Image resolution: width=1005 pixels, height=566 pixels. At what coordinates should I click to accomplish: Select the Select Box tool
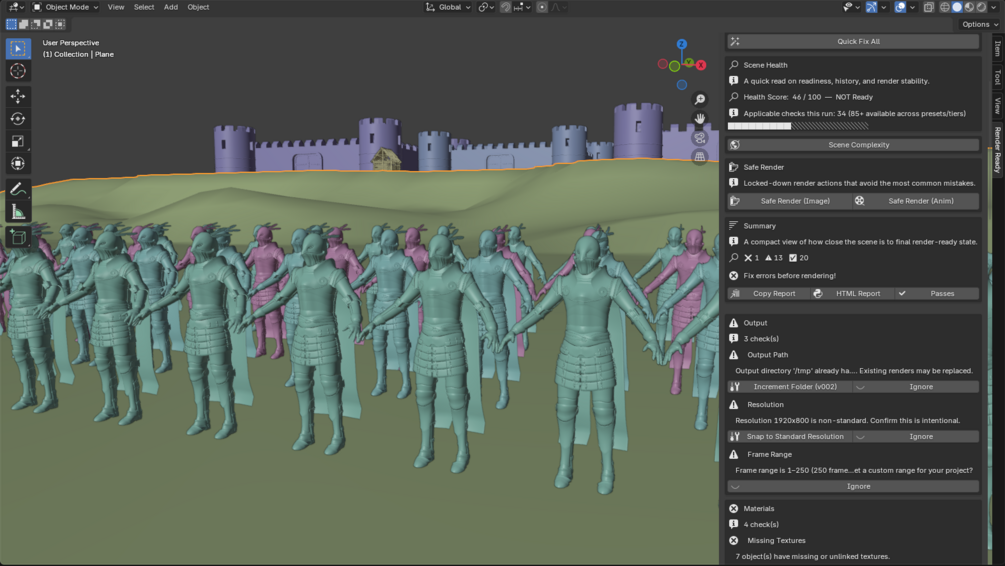click(x=17, y=48)
